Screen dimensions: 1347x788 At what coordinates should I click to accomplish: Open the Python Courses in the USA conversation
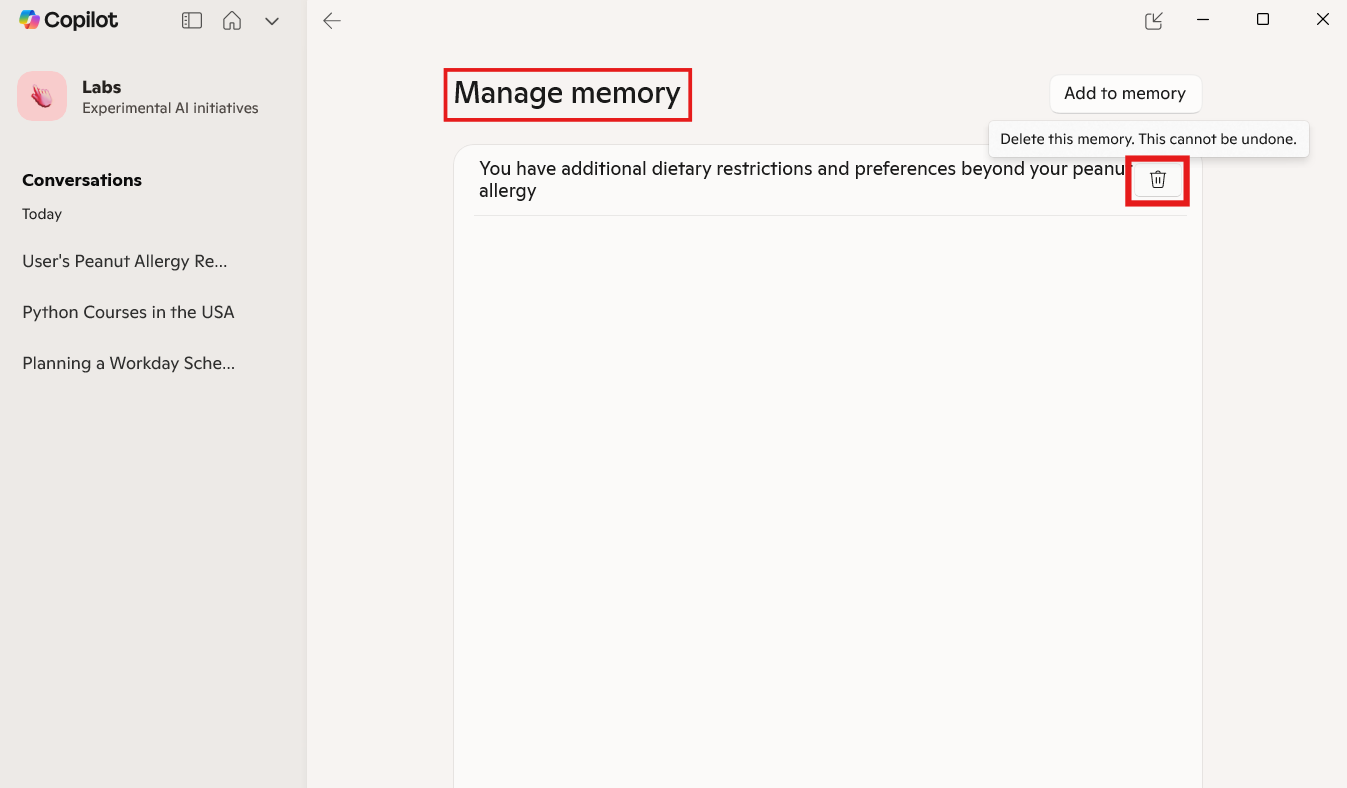click(128, 312)
